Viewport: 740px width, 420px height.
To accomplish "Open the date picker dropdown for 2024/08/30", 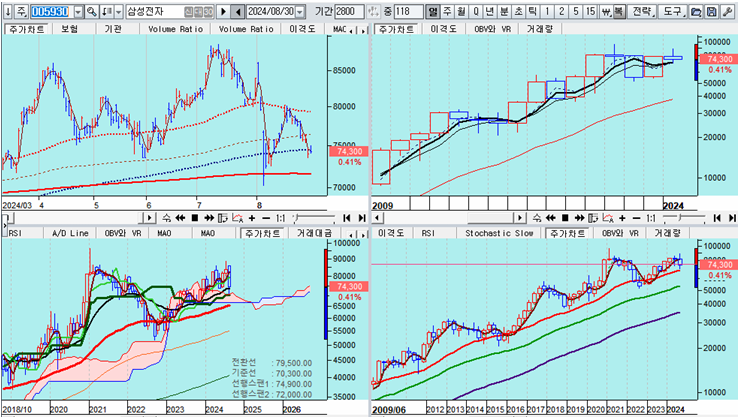I will point(300,11).
